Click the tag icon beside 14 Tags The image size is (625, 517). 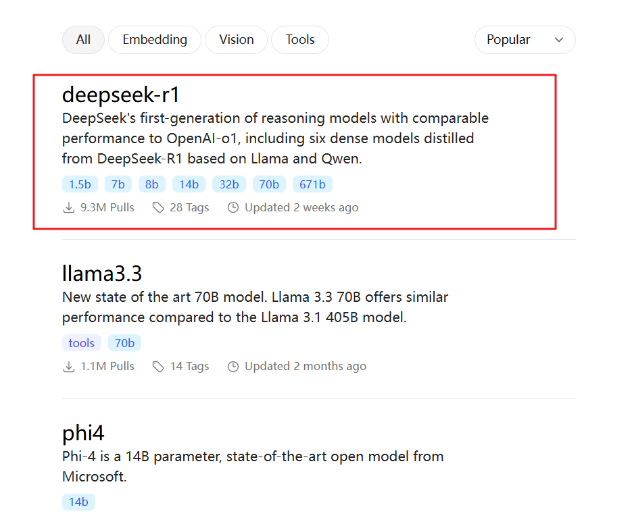(x=158, y=367)
